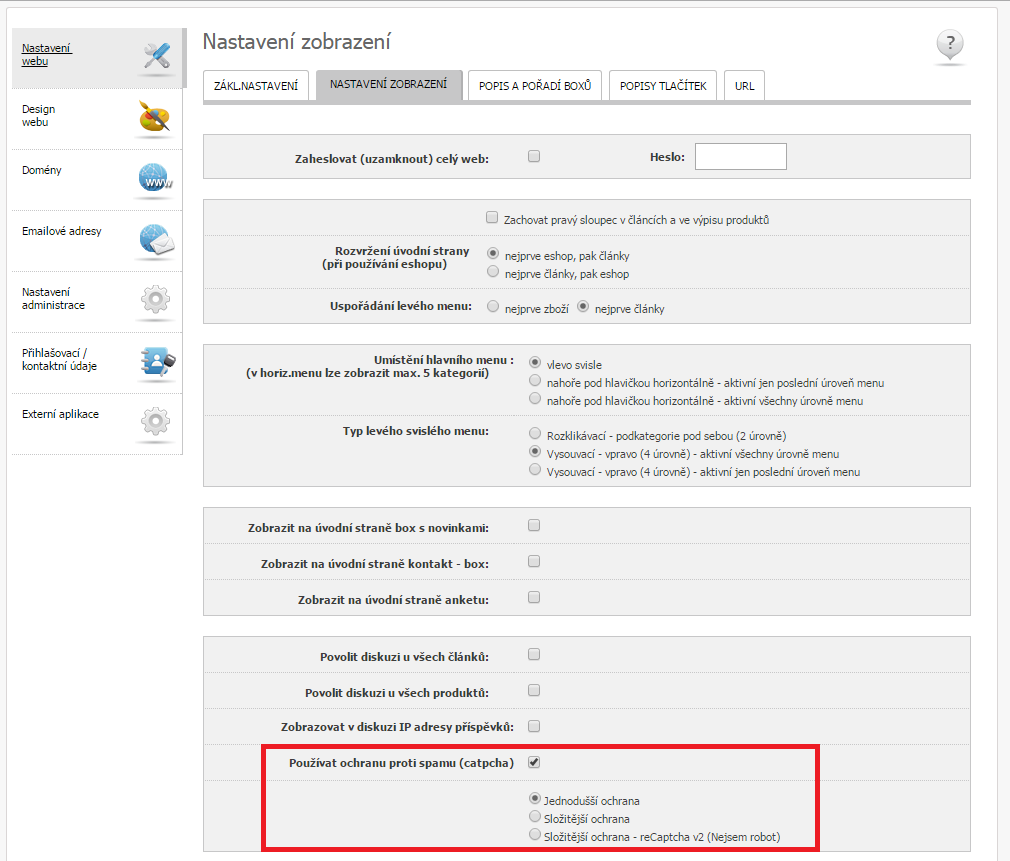Open Přihlašovací / kontaktní údaje icon
The height and width of the screenshot is (861, 1010).
click(156, 361)
